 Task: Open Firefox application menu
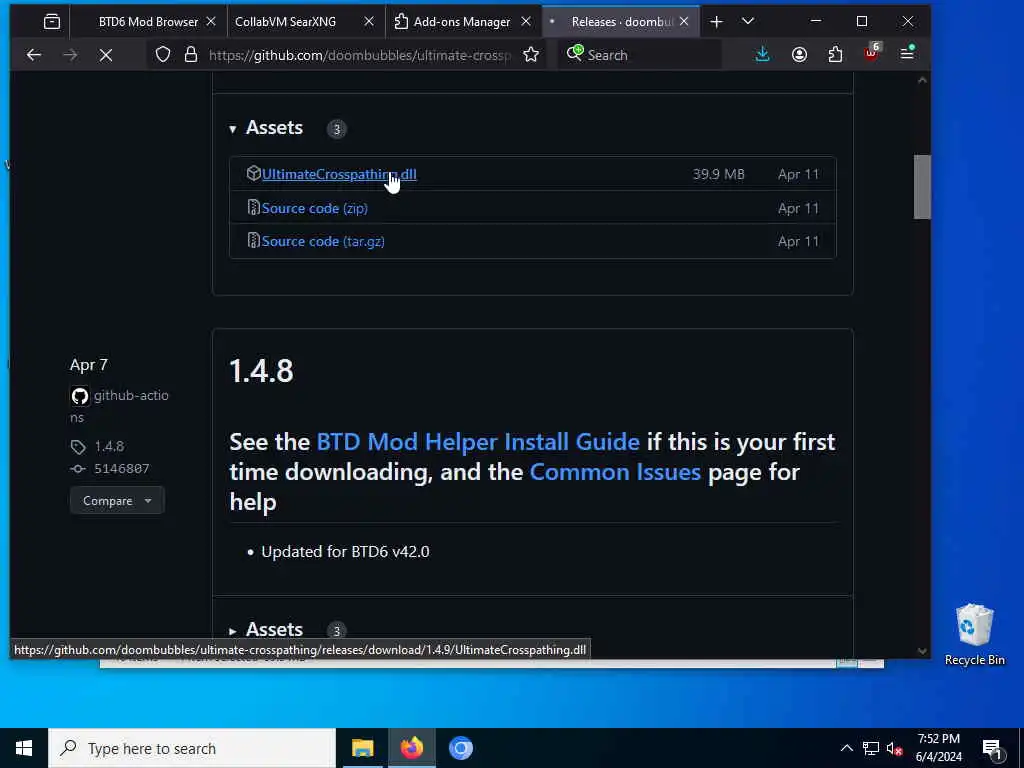click(908, 54)
